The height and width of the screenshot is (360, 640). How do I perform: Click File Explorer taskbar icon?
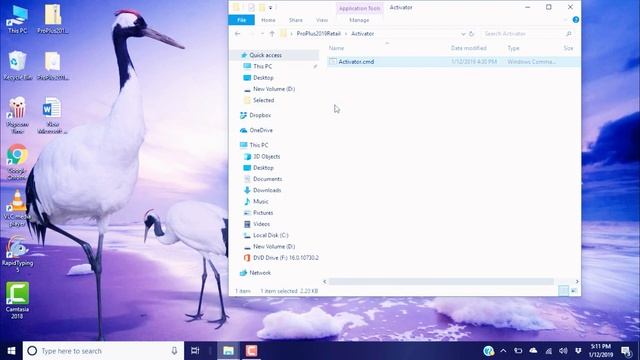[228, 351]
